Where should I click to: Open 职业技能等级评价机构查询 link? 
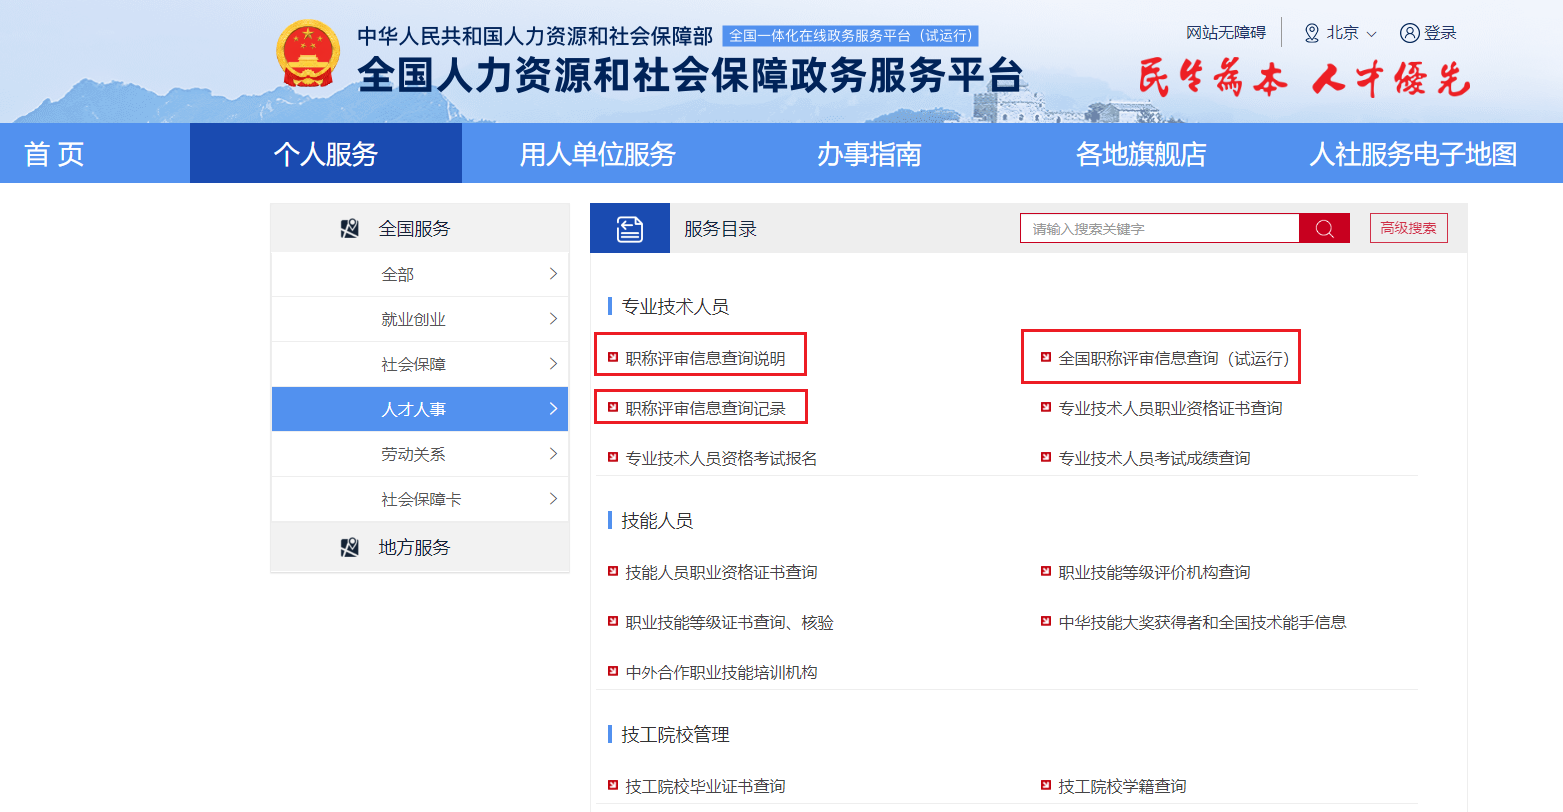coord(1154,572)
